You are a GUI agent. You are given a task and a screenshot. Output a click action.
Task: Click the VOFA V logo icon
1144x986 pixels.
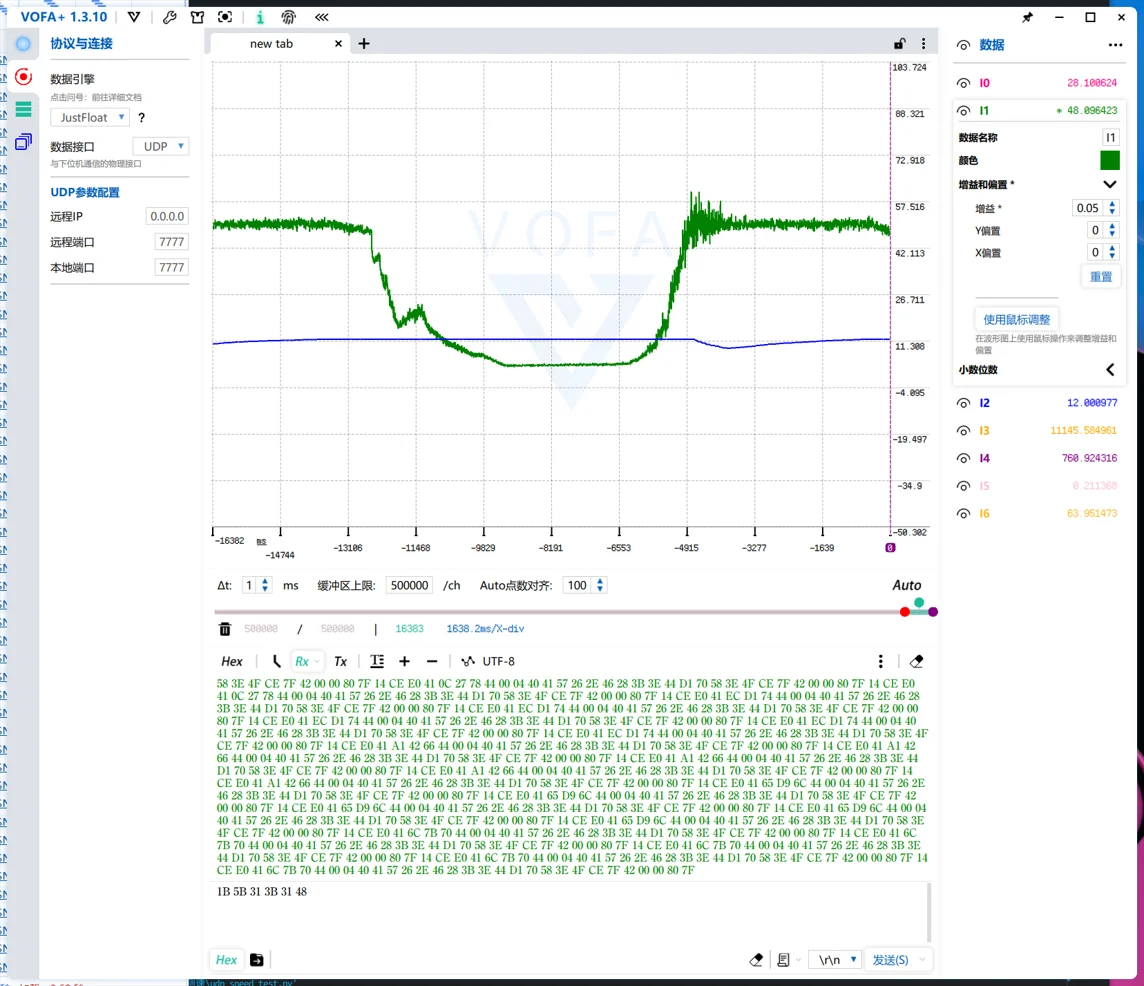[x=134, y=17]
